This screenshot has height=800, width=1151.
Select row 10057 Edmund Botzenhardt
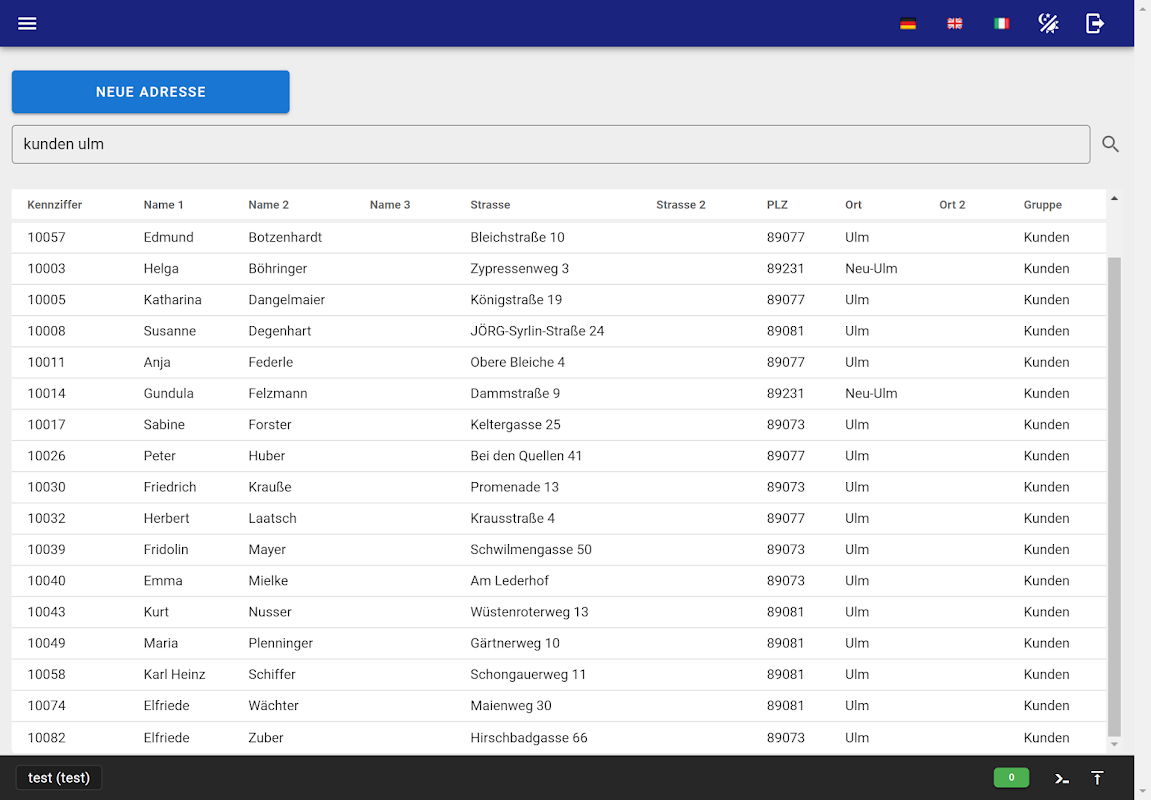(x=559, y=237)
